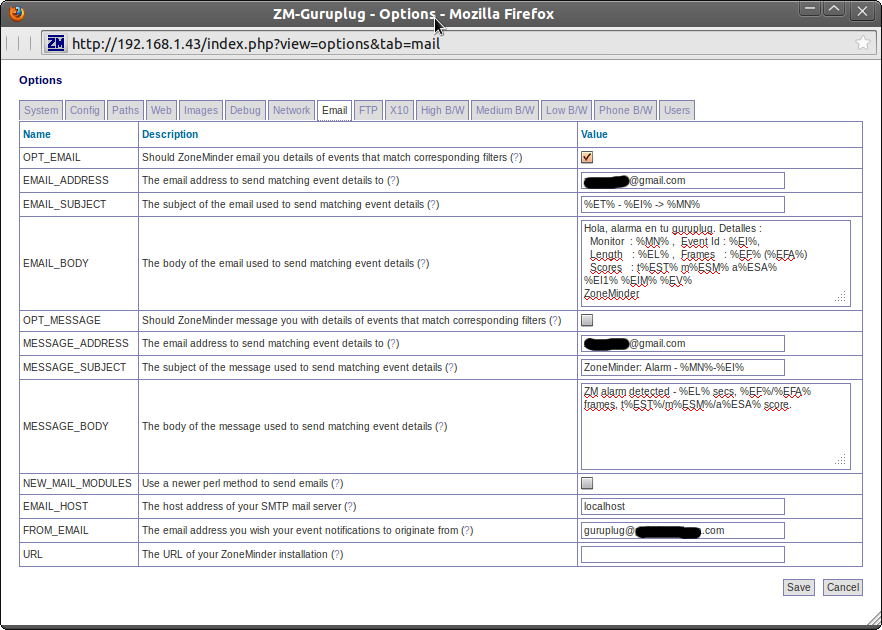Switch to the Config tab

pyautogui.click(x=85, y=110)
